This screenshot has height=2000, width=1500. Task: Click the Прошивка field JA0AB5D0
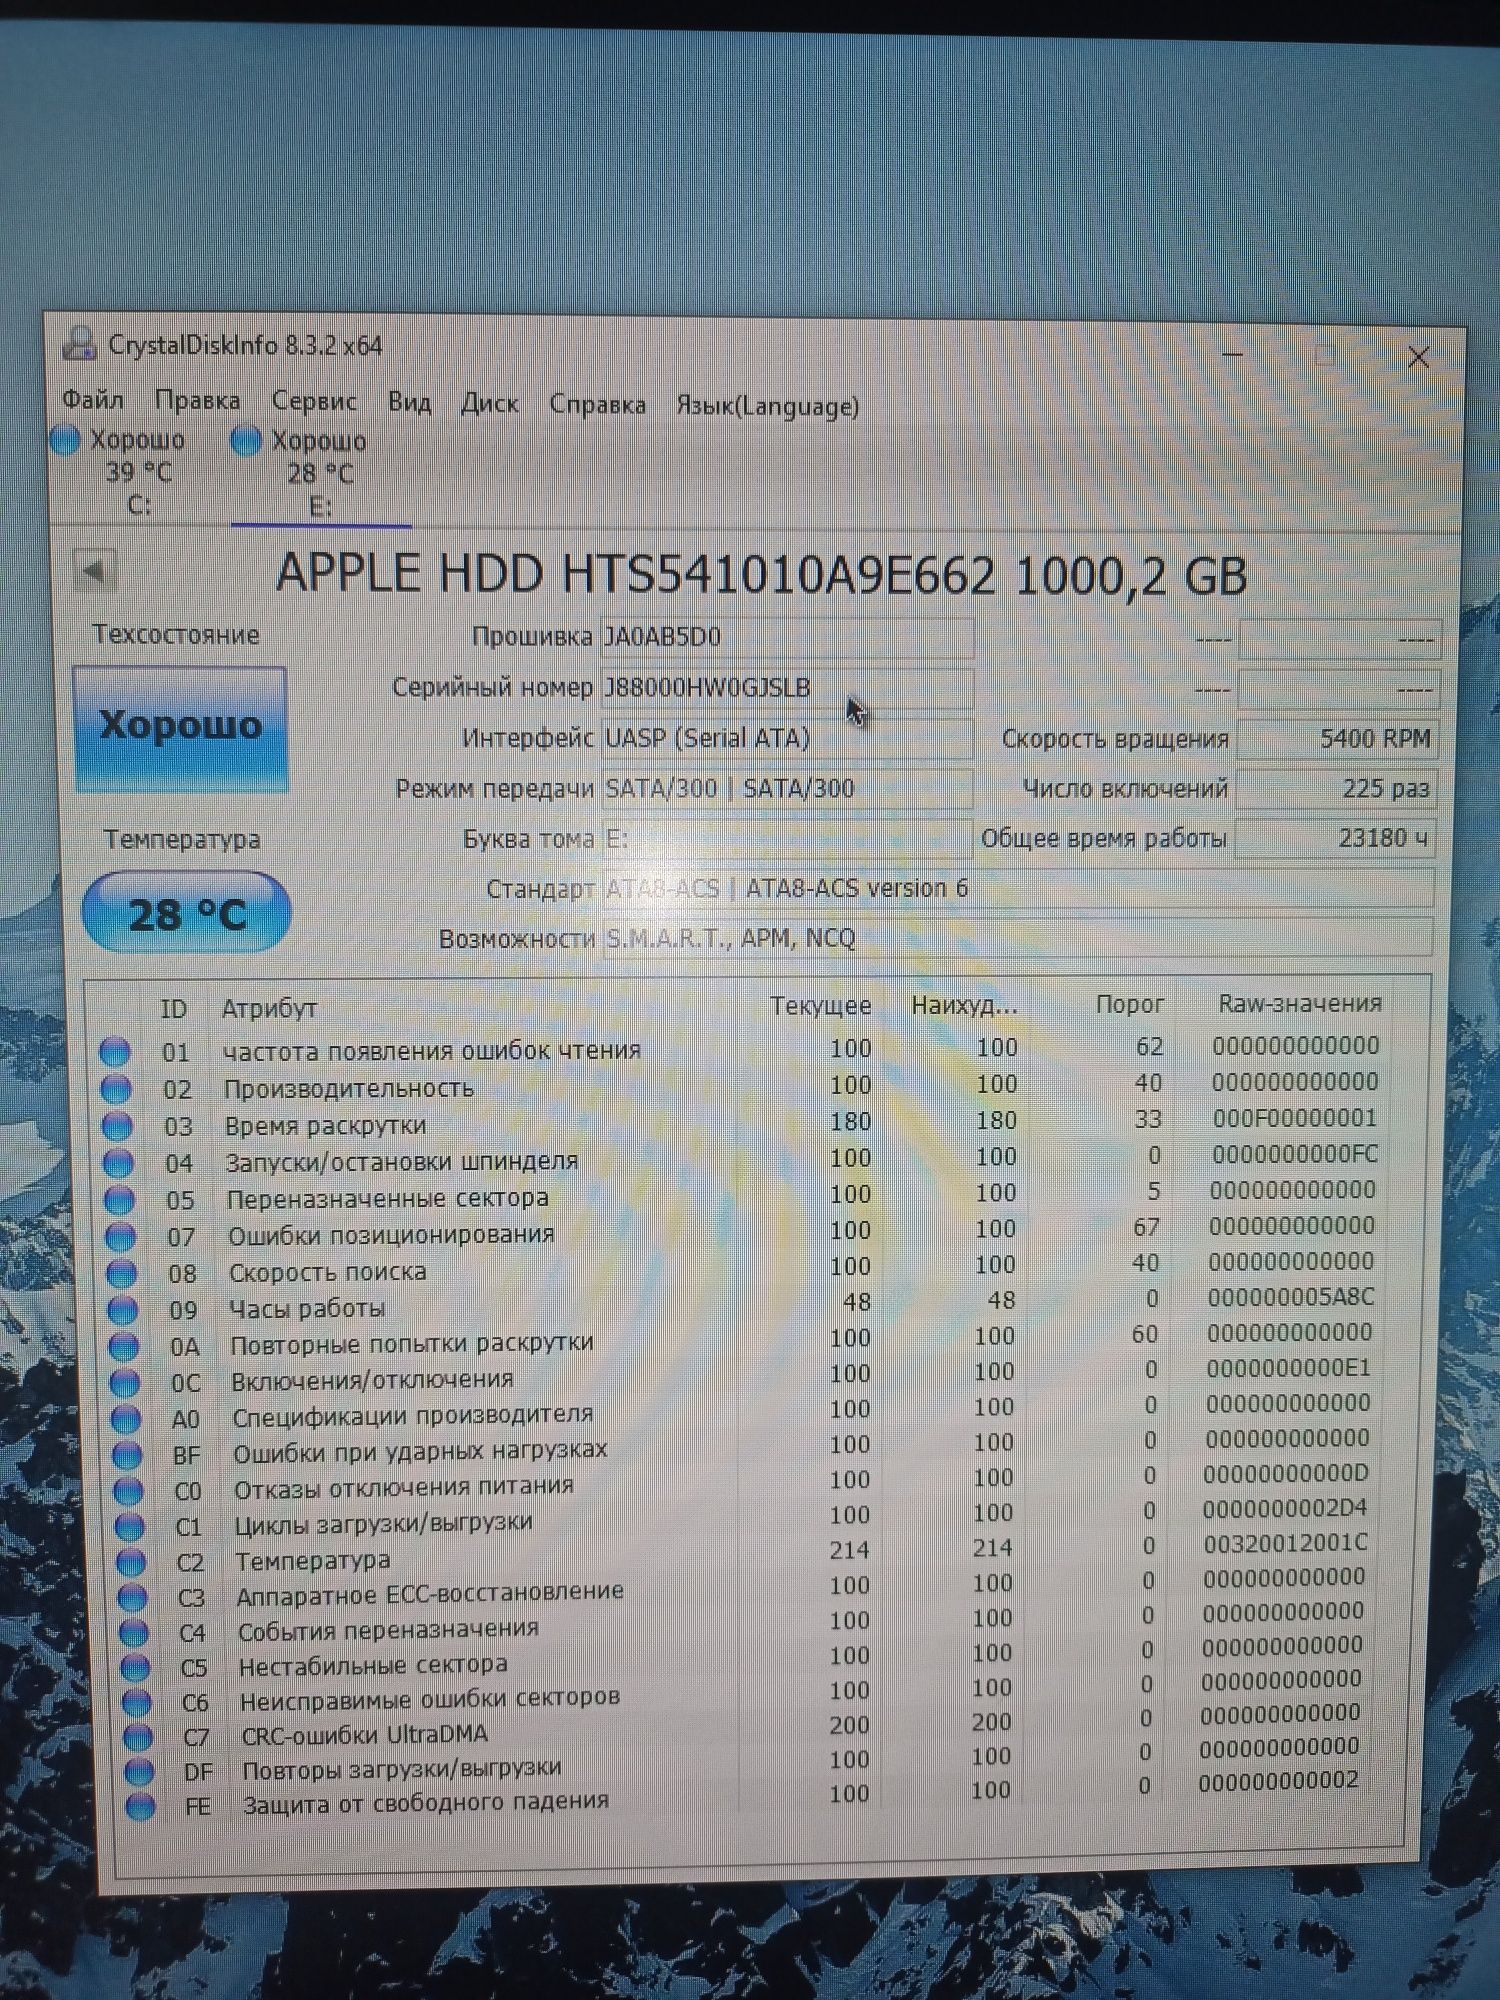[x=787, y=637]
